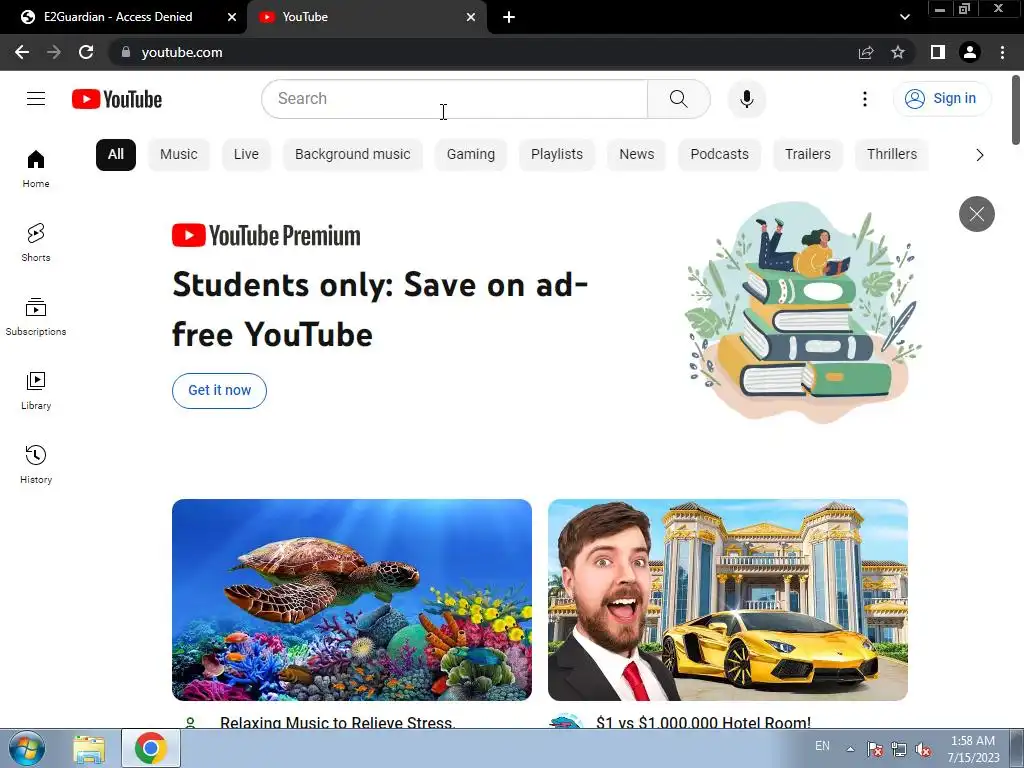Click the YouTube logo

117,99
